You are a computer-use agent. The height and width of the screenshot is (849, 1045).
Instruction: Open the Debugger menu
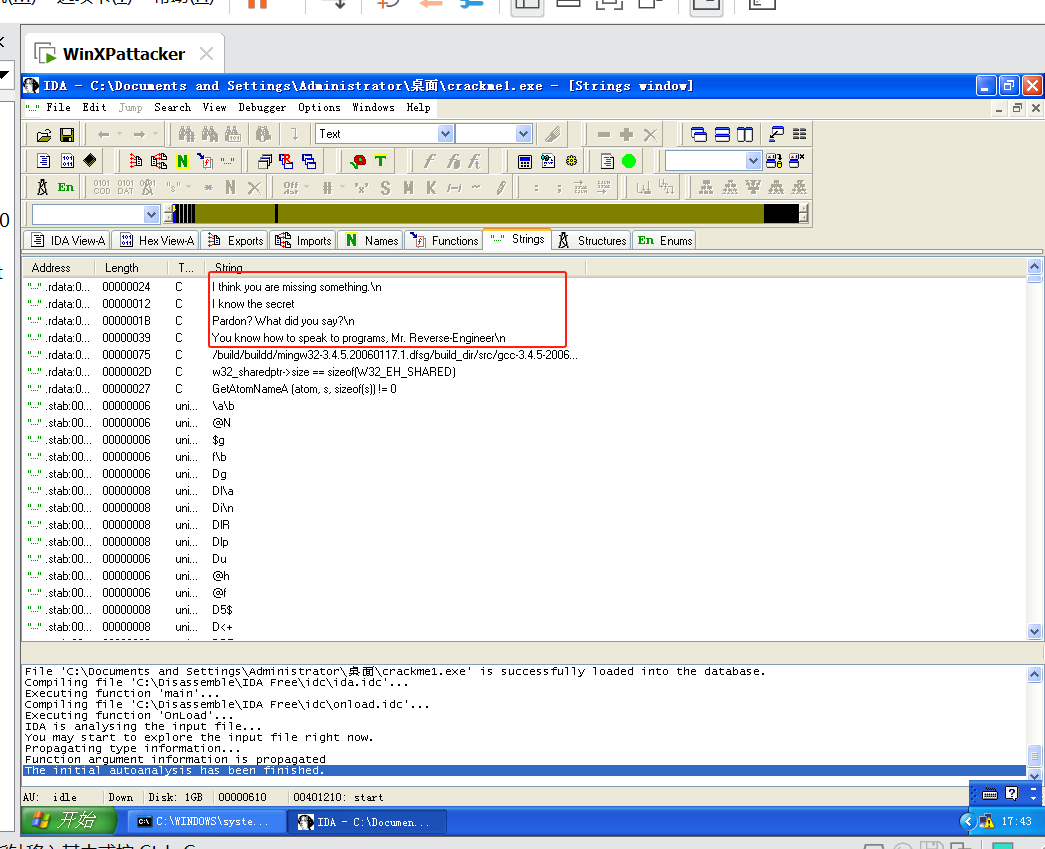[x=262, y=107]
